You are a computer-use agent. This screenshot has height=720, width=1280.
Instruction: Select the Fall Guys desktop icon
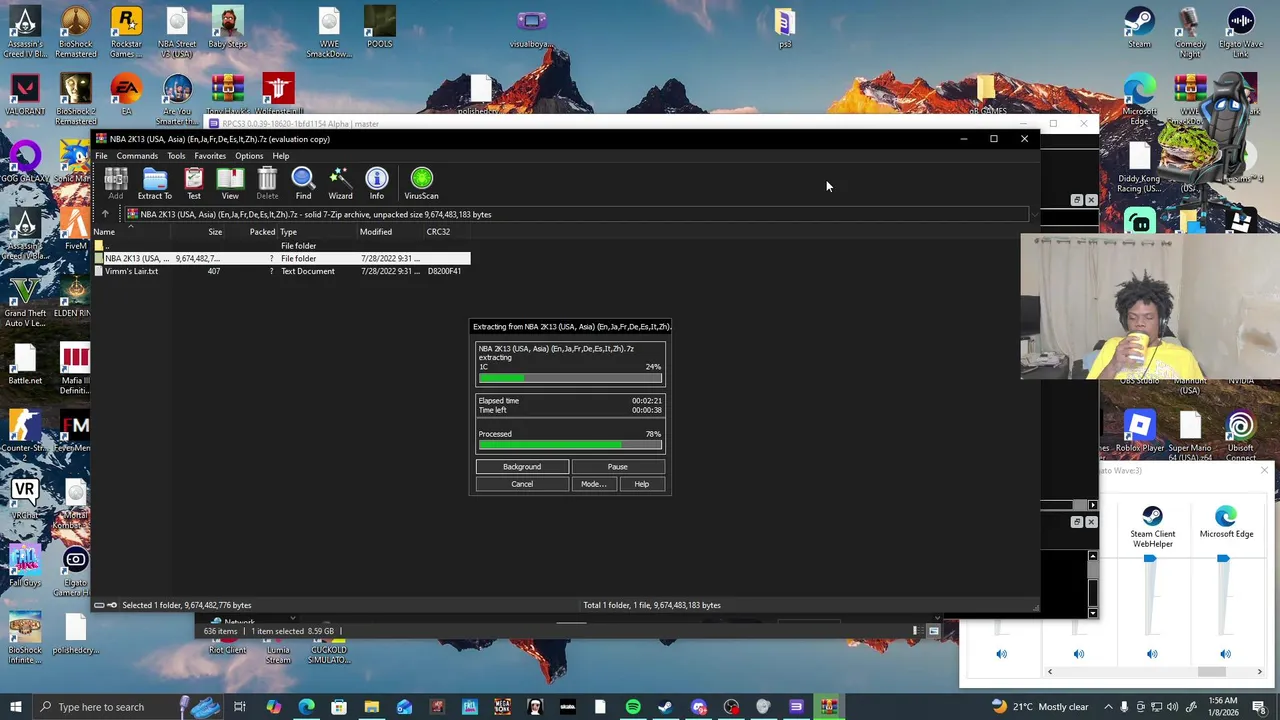[x=25, y=566]
